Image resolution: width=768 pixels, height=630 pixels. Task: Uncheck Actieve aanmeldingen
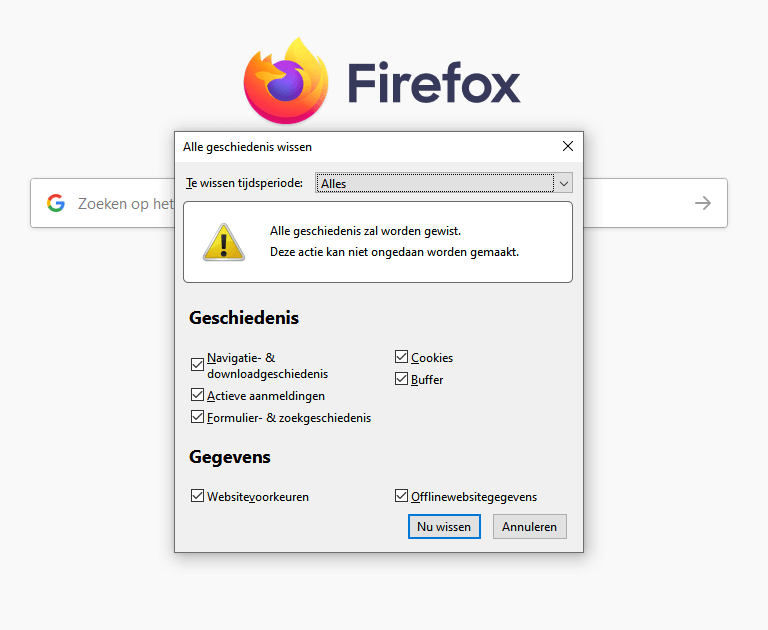pyautogui.click(x=197, y=395)
